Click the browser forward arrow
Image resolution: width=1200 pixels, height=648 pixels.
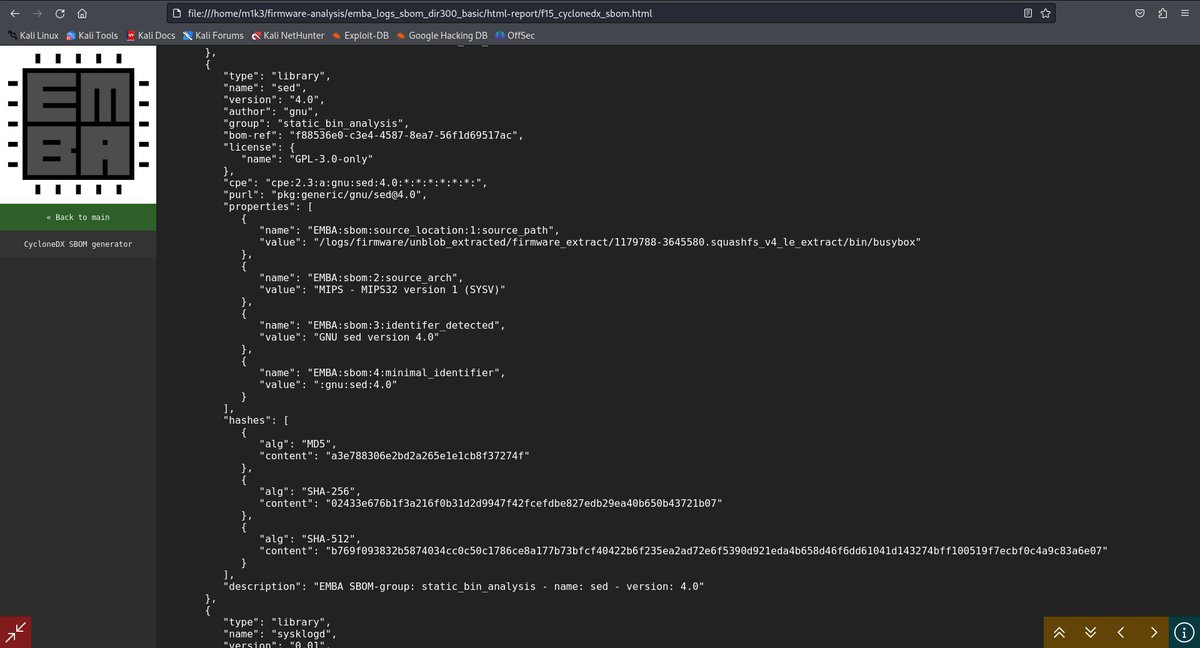[x=38, y=14]
